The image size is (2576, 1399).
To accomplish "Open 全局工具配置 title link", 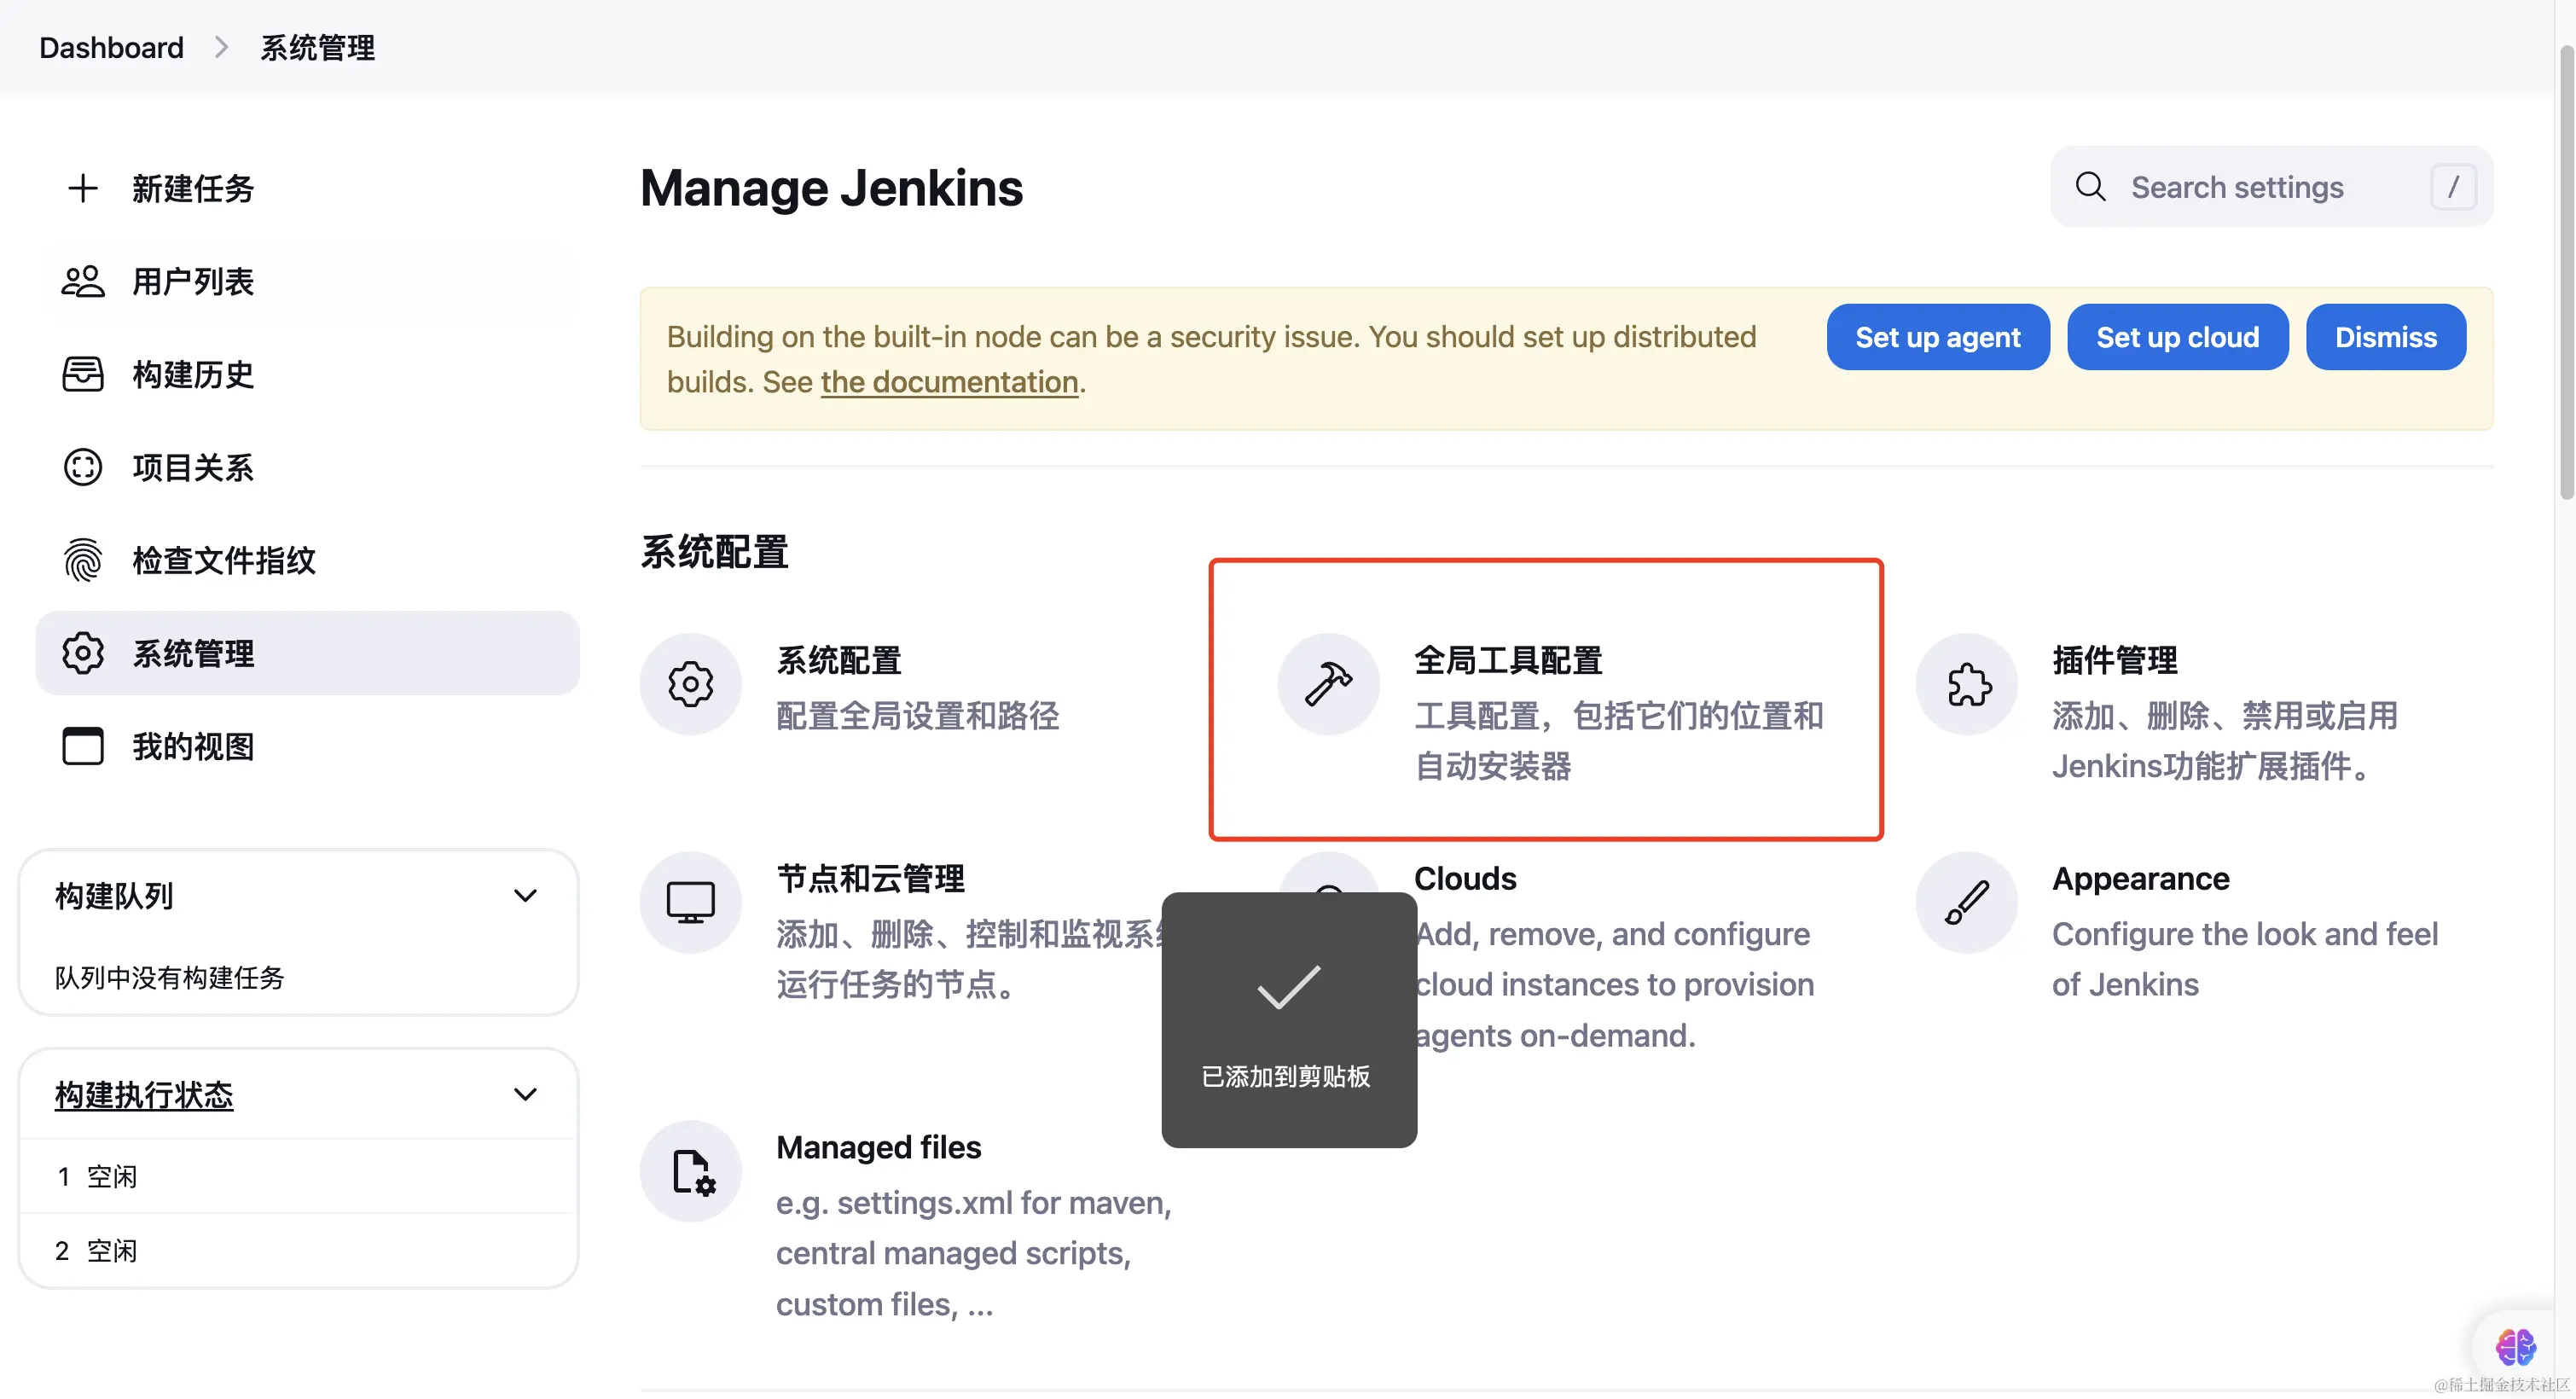I will 1508,660.
